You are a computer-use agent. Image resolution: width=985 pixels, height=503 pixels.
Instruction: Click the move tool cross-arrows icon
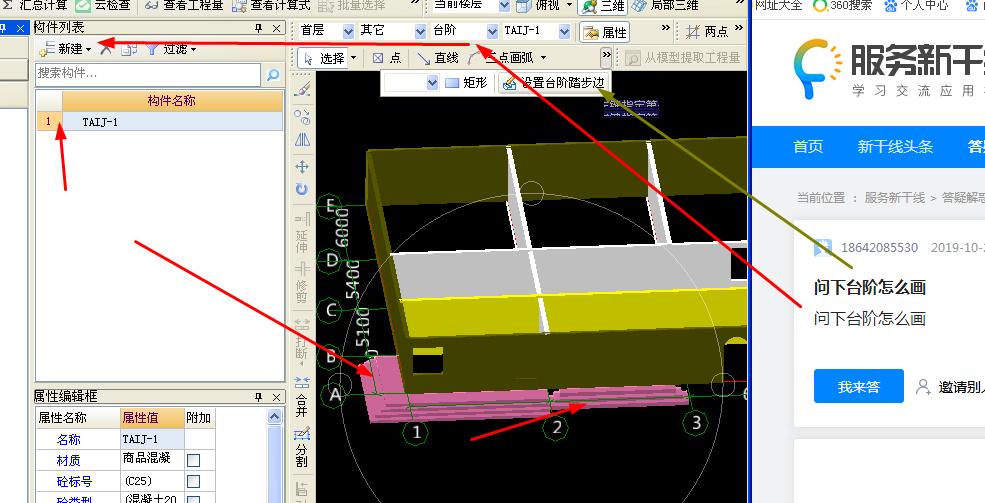[302, 166]
